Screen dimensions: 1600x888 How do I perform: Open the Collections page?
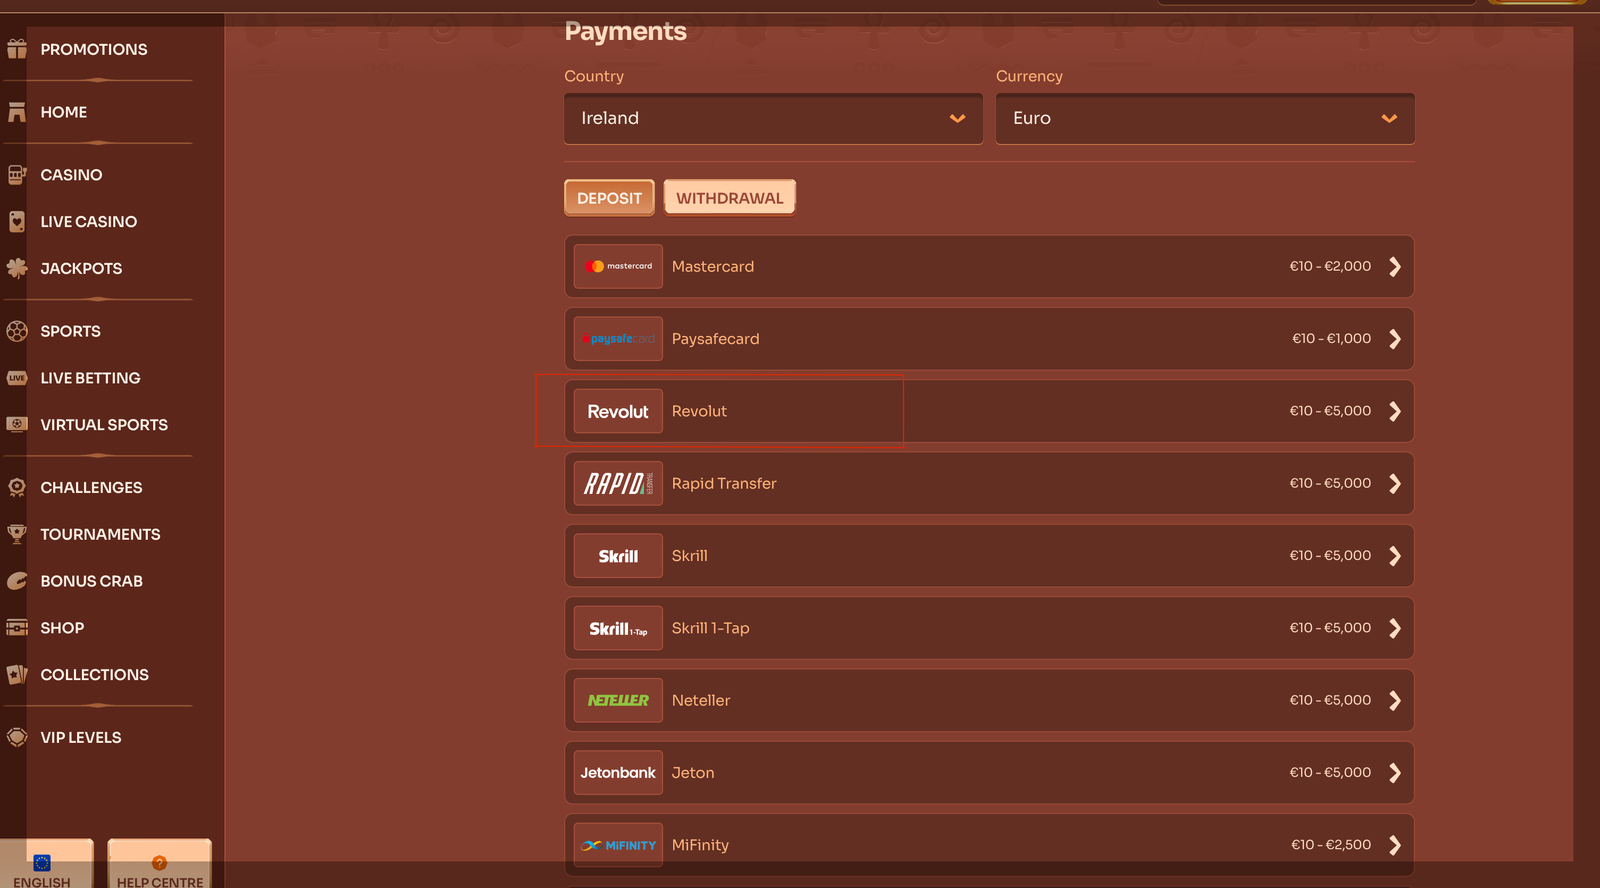94,675
